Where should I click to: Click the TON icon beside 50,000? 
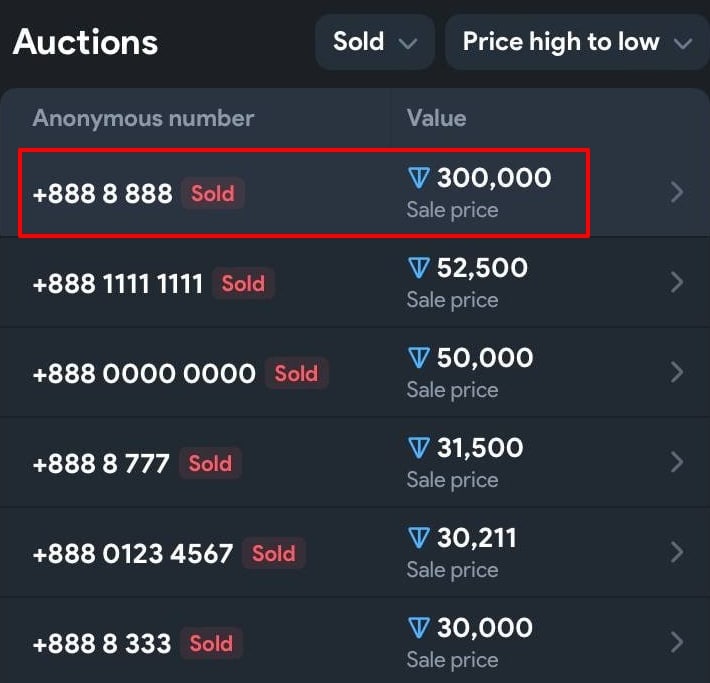click(418, 358)
